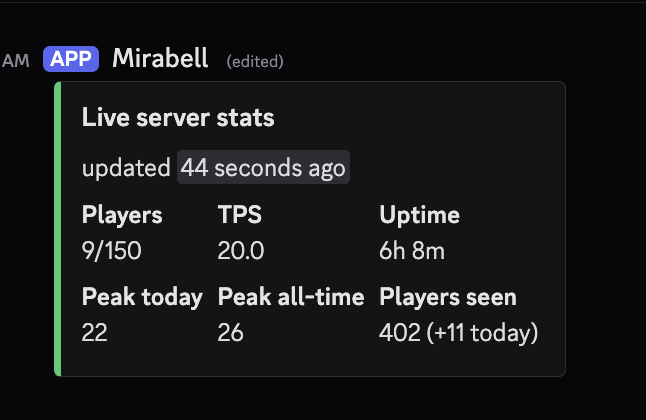
Task: Click the green accent bar of embed
Action: pyautogui.click(x=58, y=229)
